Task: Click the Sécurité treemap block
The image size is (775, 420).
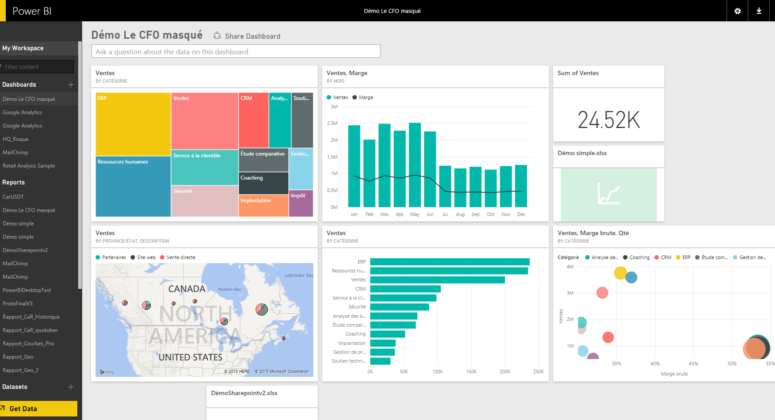Action: click(x=205, y=201)
